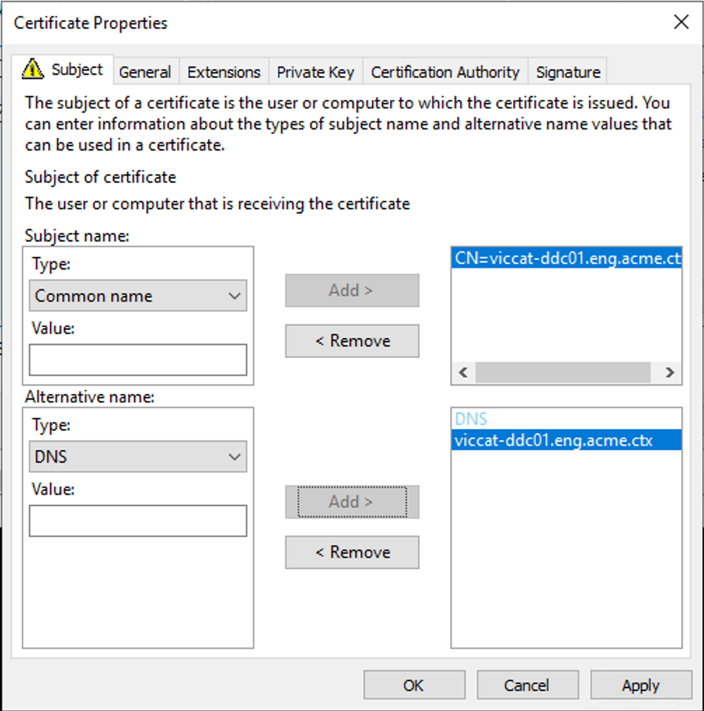Click the Subject name Value field
The width and height of the screenshot is (704, 711).
point(138,359)
